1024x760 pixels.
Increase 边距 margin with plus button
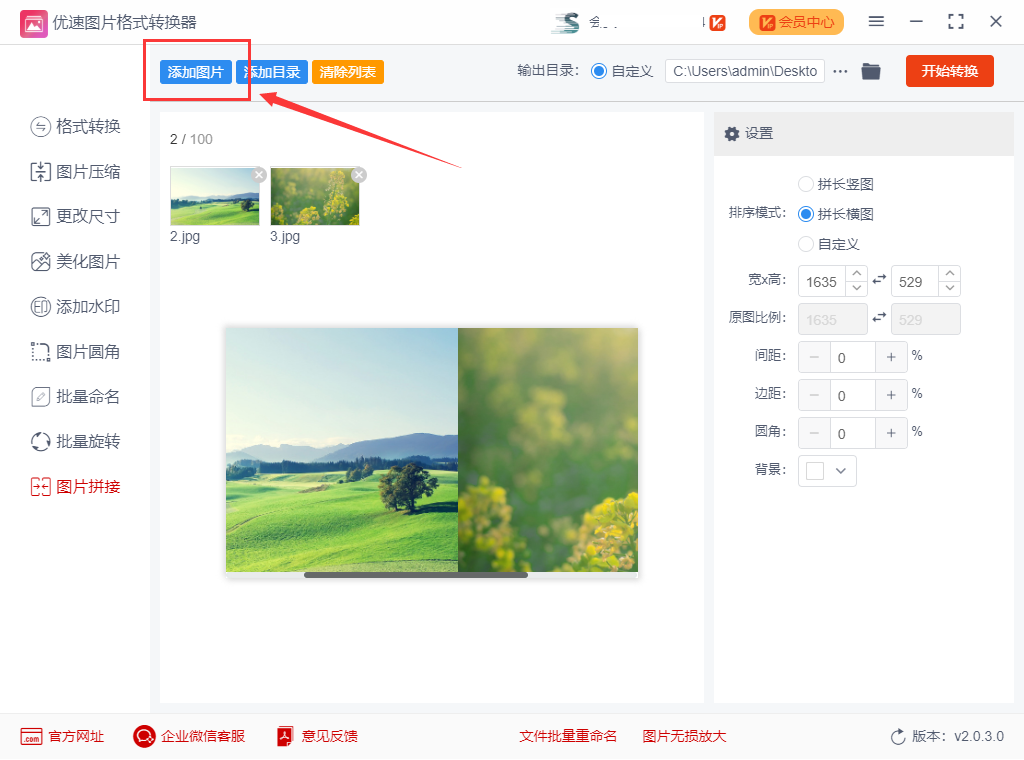(891, 395)
